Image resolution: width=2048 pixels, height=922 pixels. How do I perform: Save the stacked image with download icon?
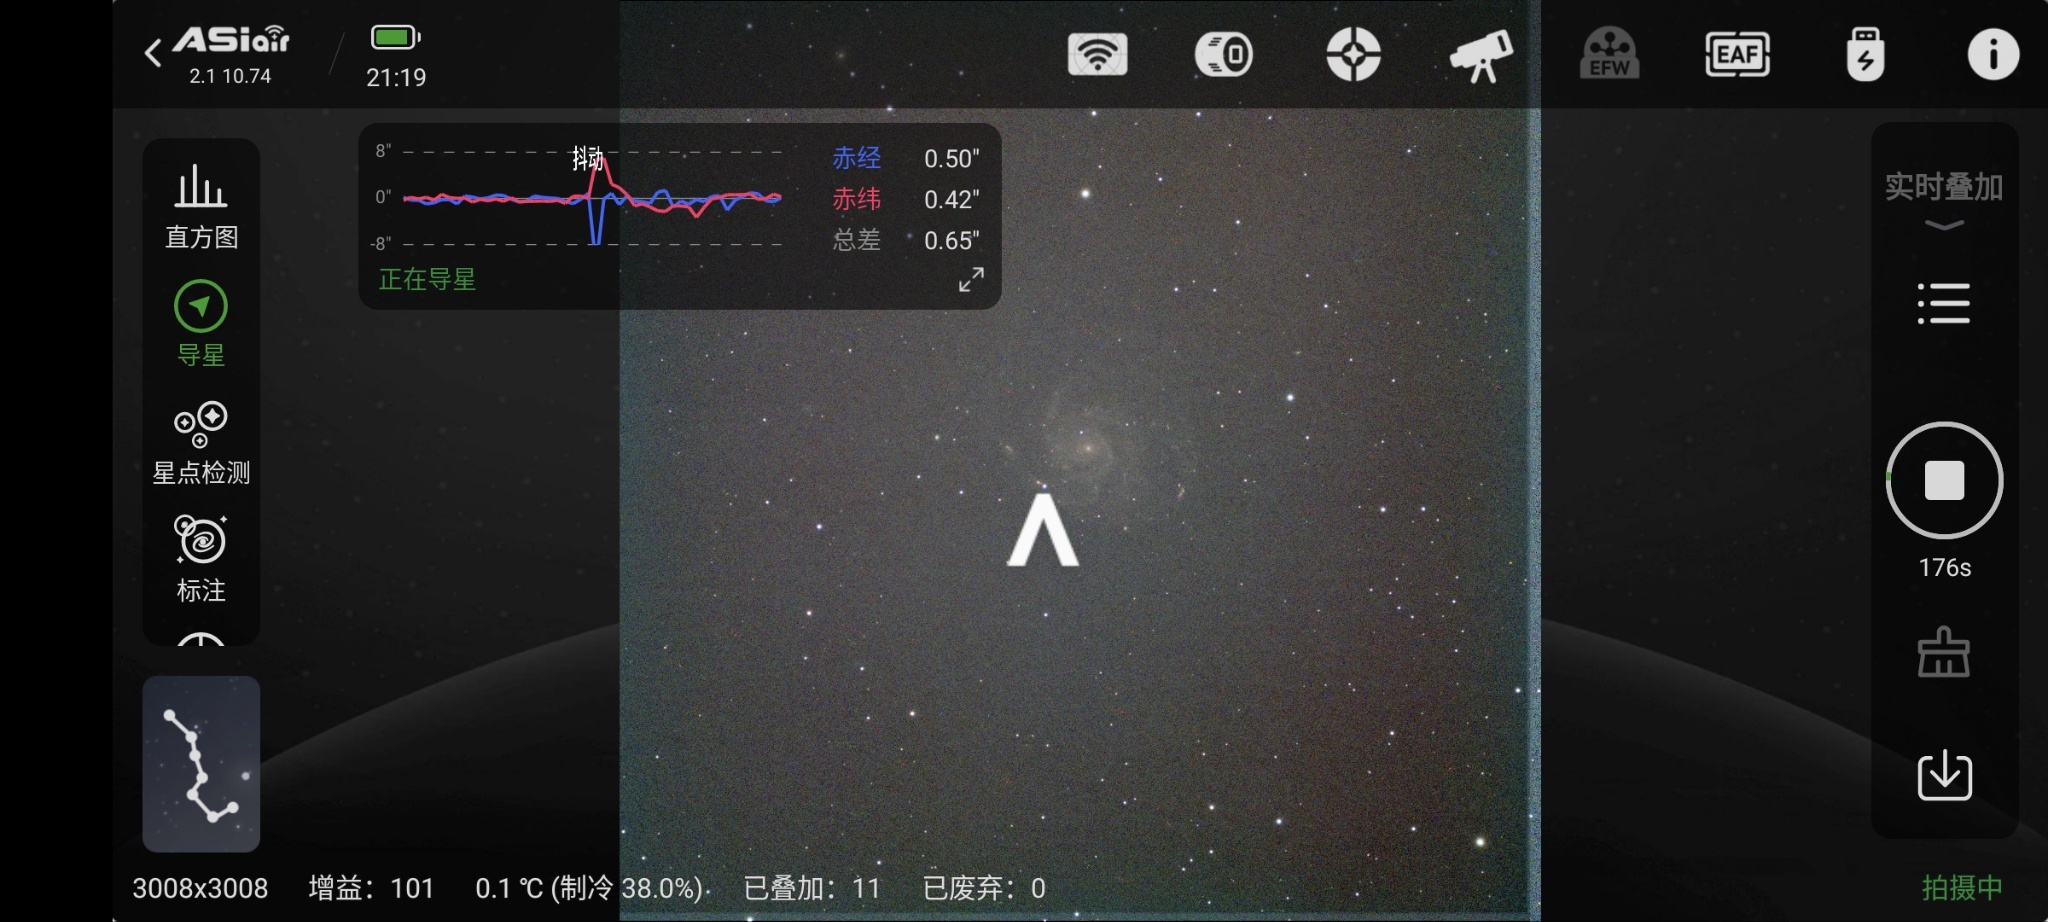pos(1944,775)
